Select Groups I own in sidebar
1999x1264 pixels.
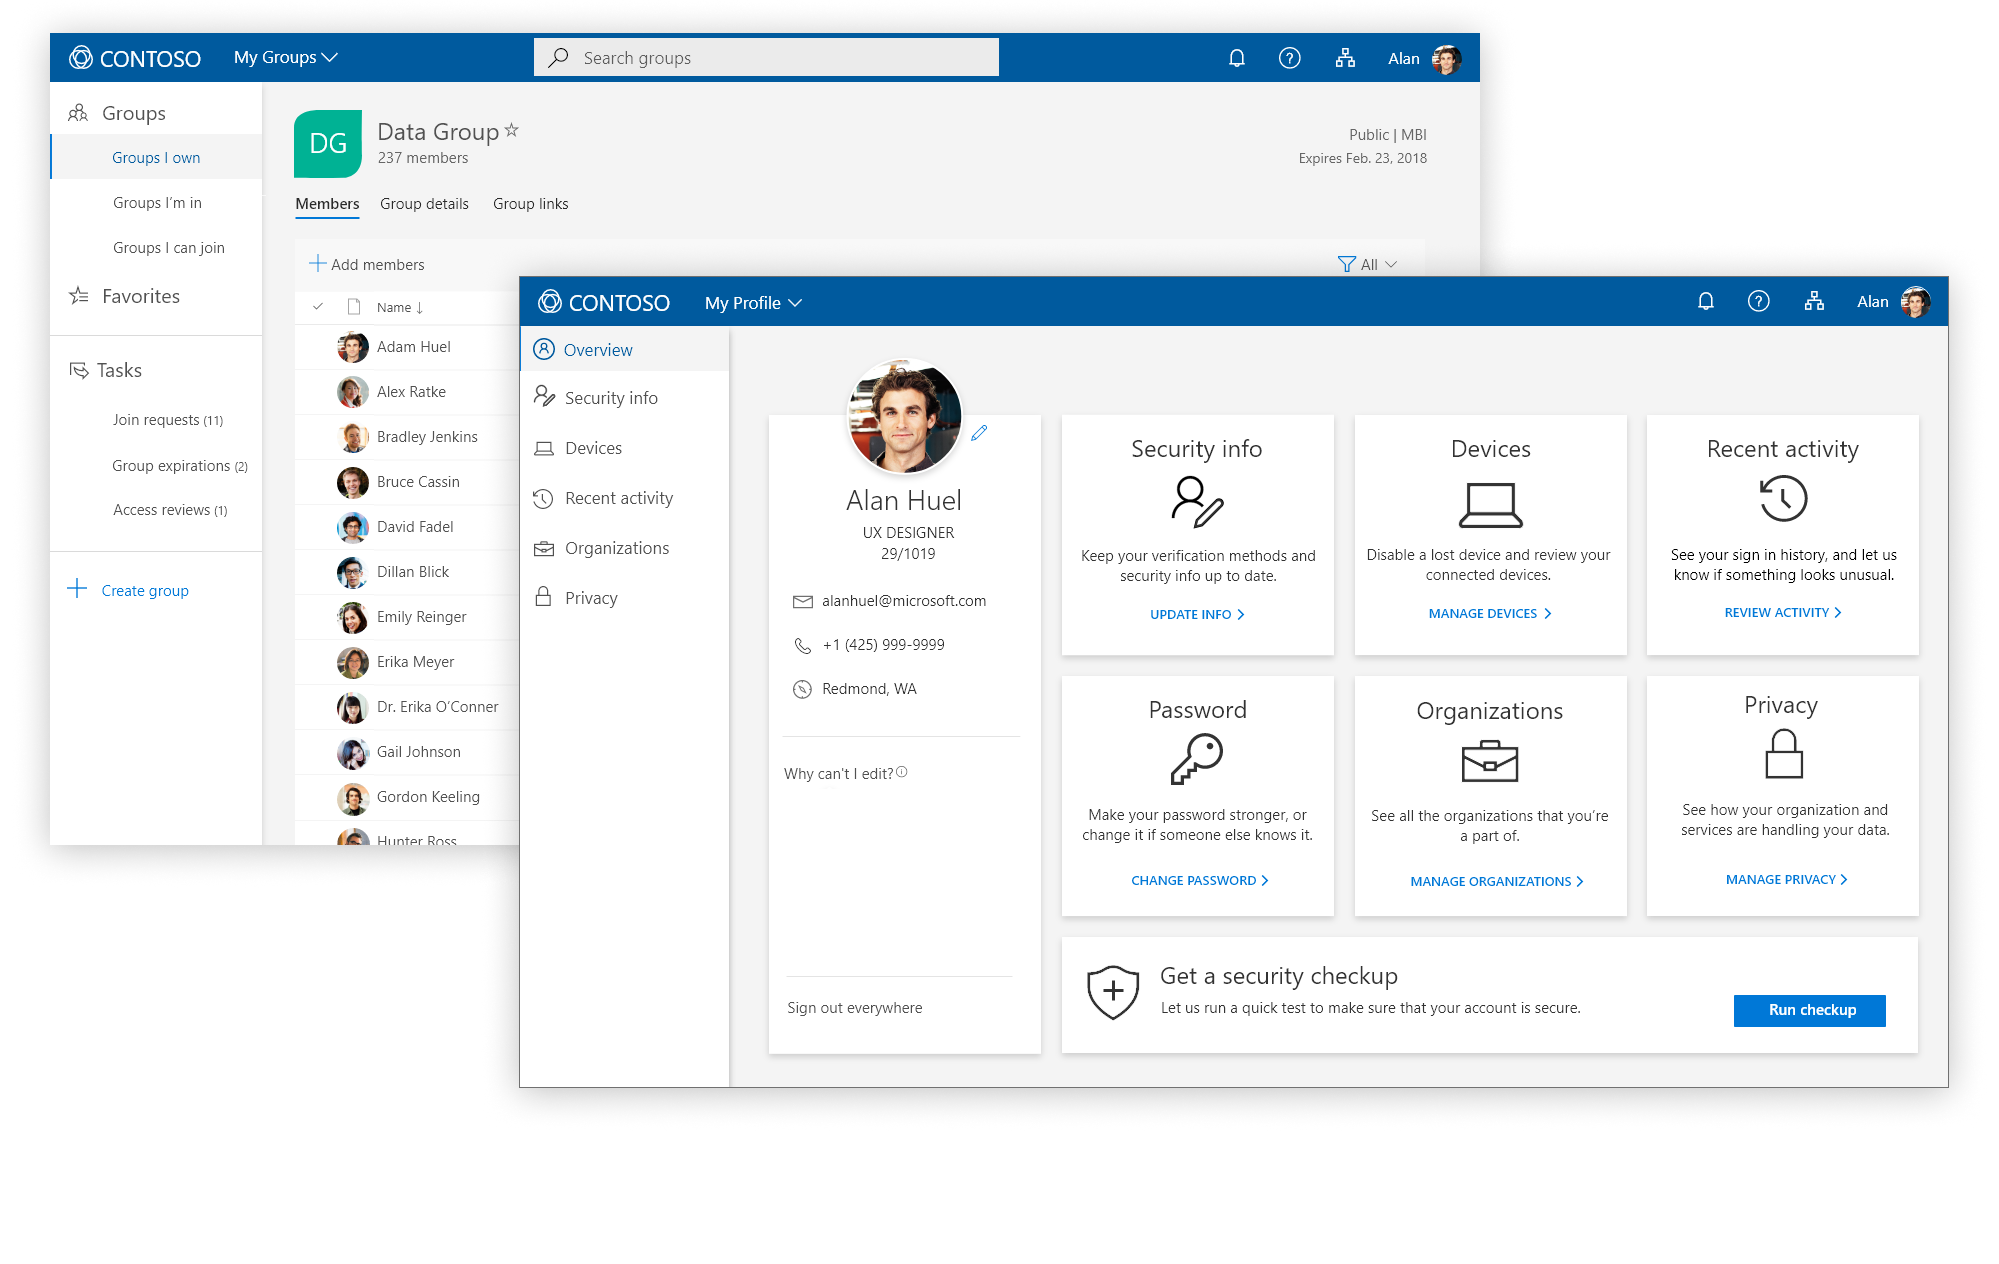coord(156,158)
